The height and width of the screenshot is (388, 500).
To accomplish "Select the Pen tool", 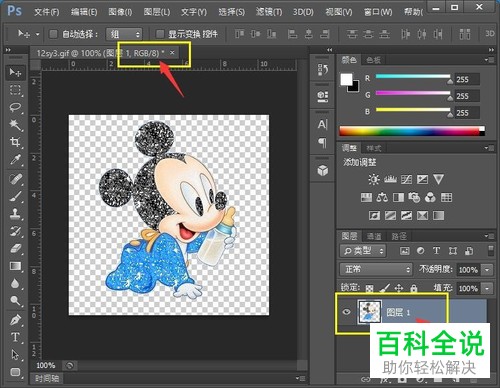I will point(15,320).
